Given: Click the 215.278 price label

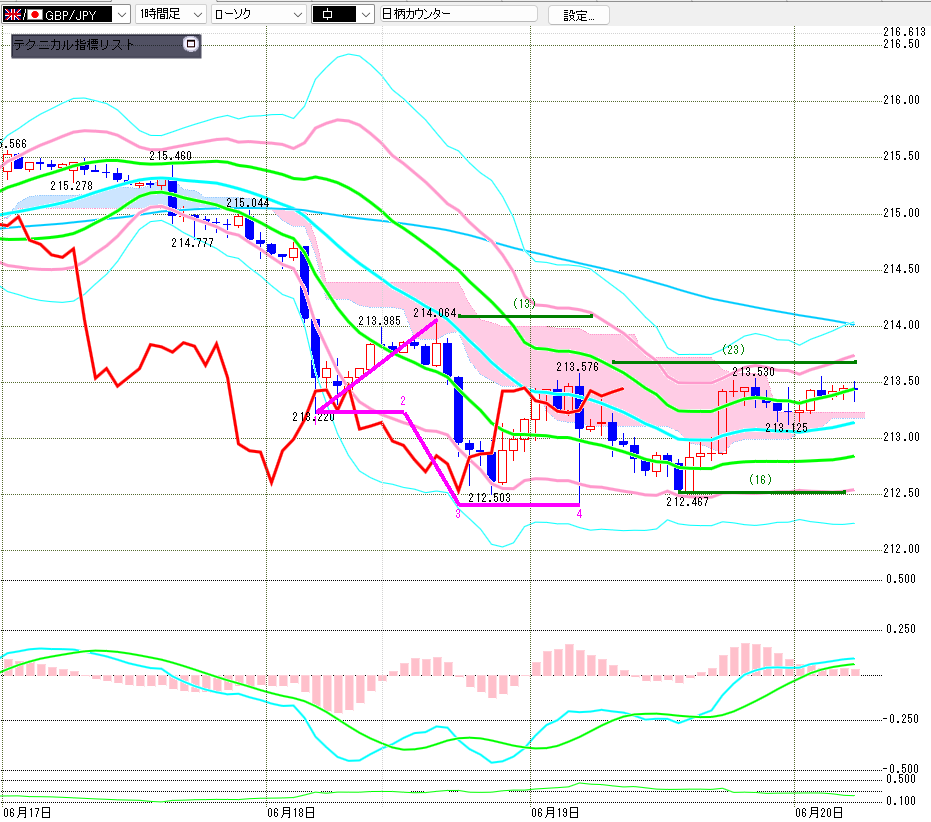Looking at the screenshot, I should coord(72,186).
